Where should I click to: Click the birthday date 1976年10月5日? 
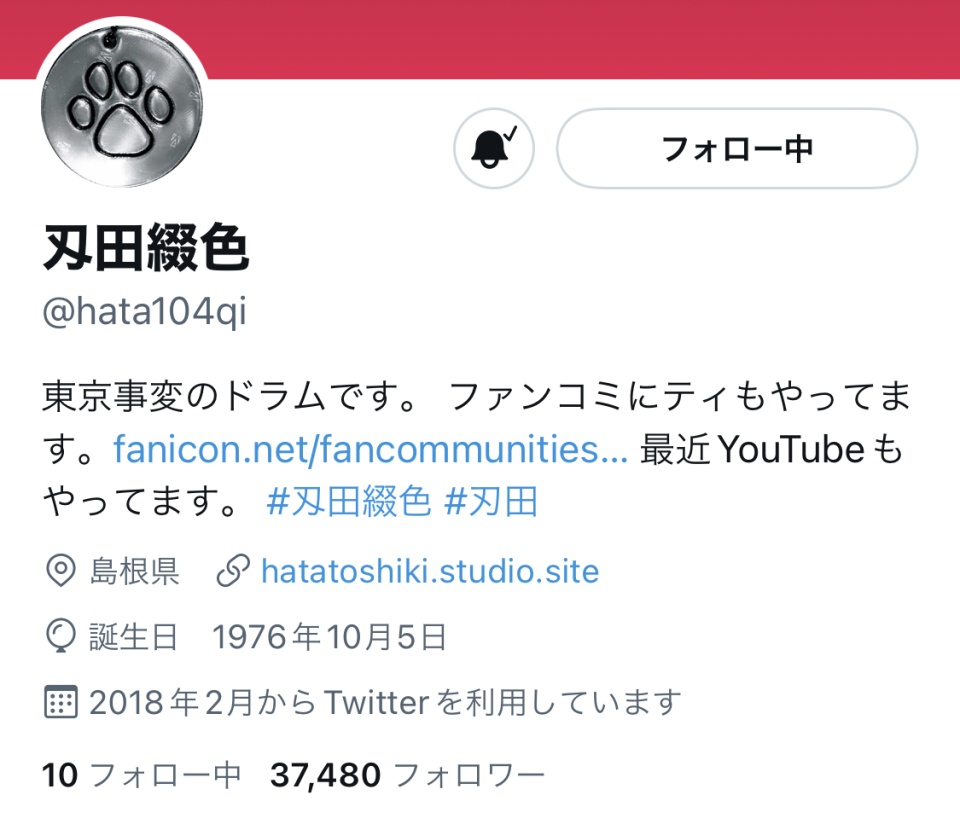[329, 637]
